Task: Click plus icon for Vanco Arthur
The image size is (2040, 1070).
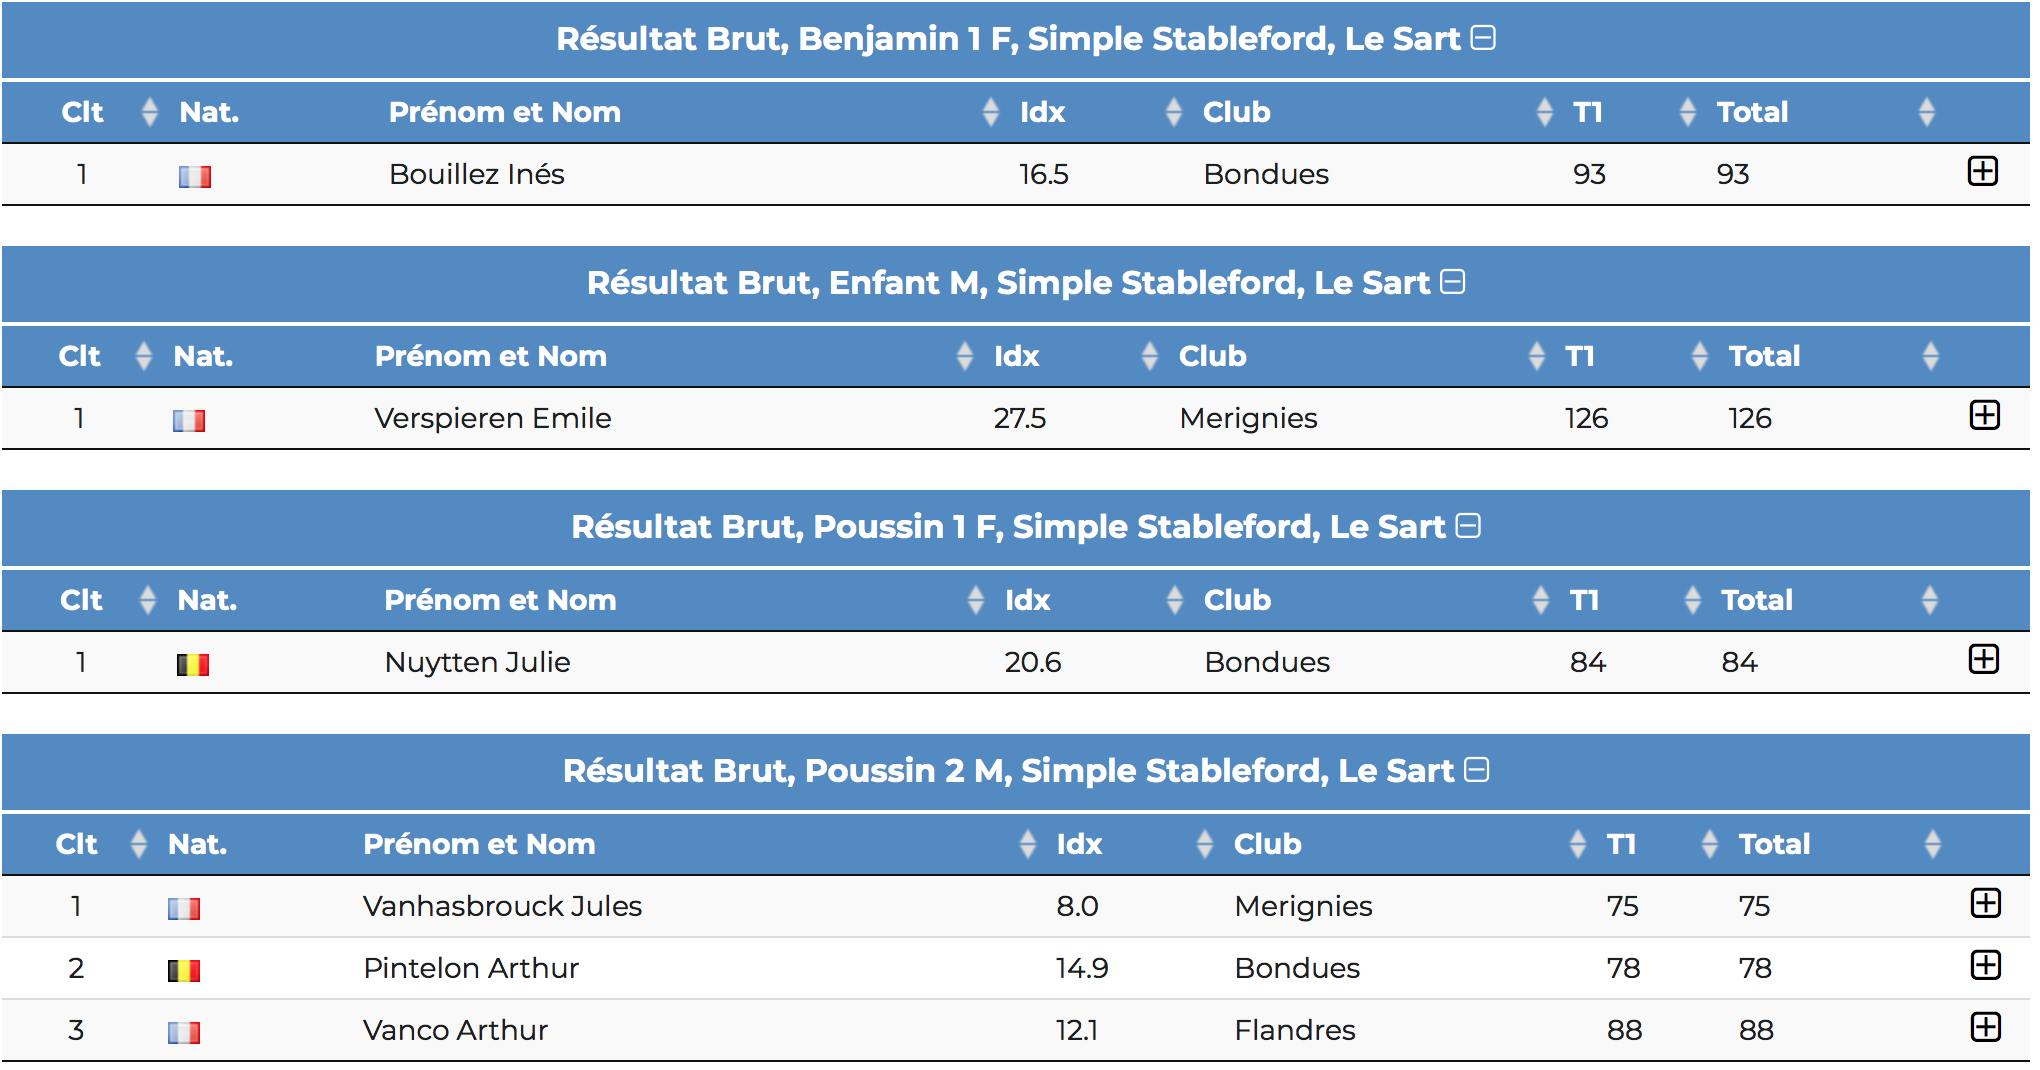Action: (1985, 1028)
